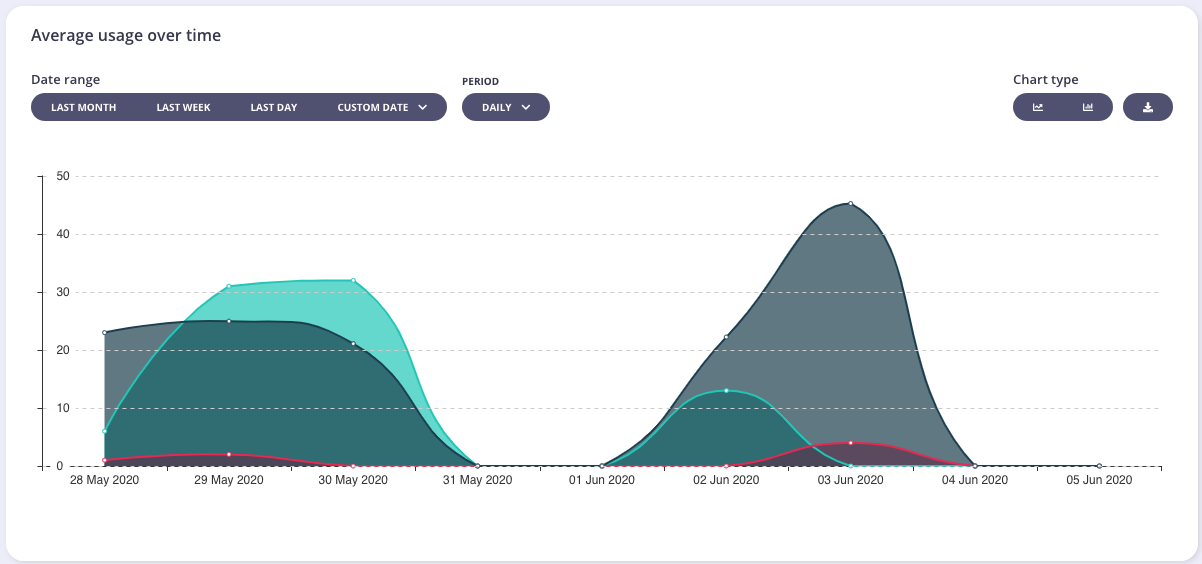Select the Last Week date range
1202x564 pixels.
coord(183,107)
